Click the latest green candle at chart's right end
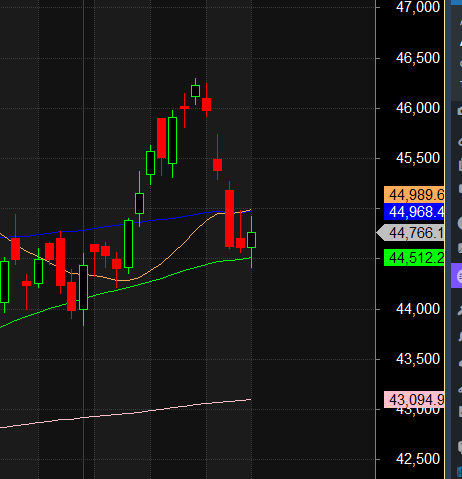Screen dimensions: 462x479 click(251, 240)
